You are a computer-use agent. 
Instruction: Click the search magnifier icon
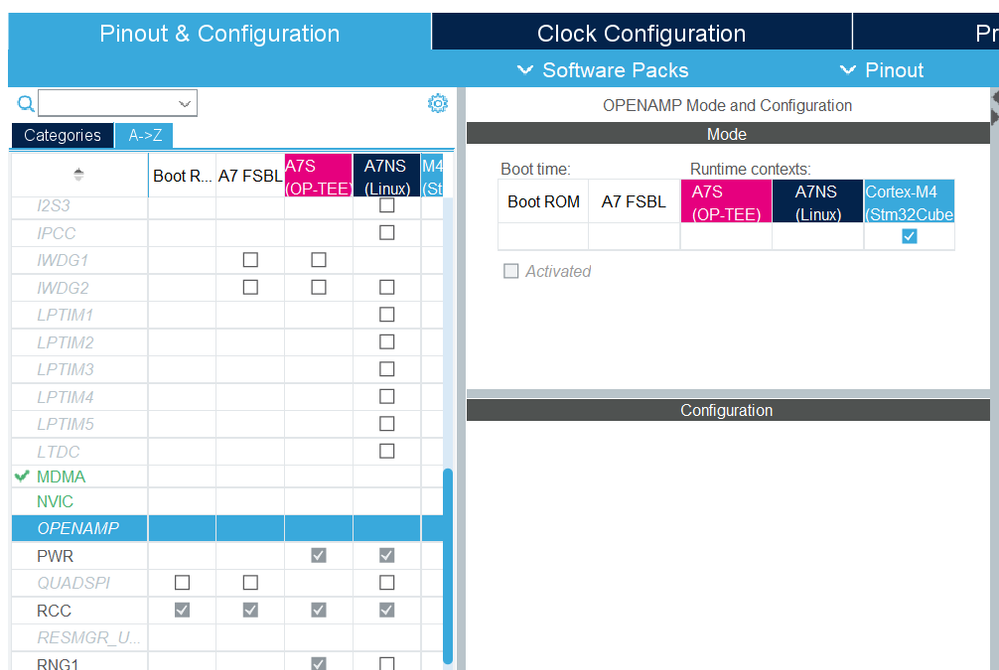tap(25, 103)
